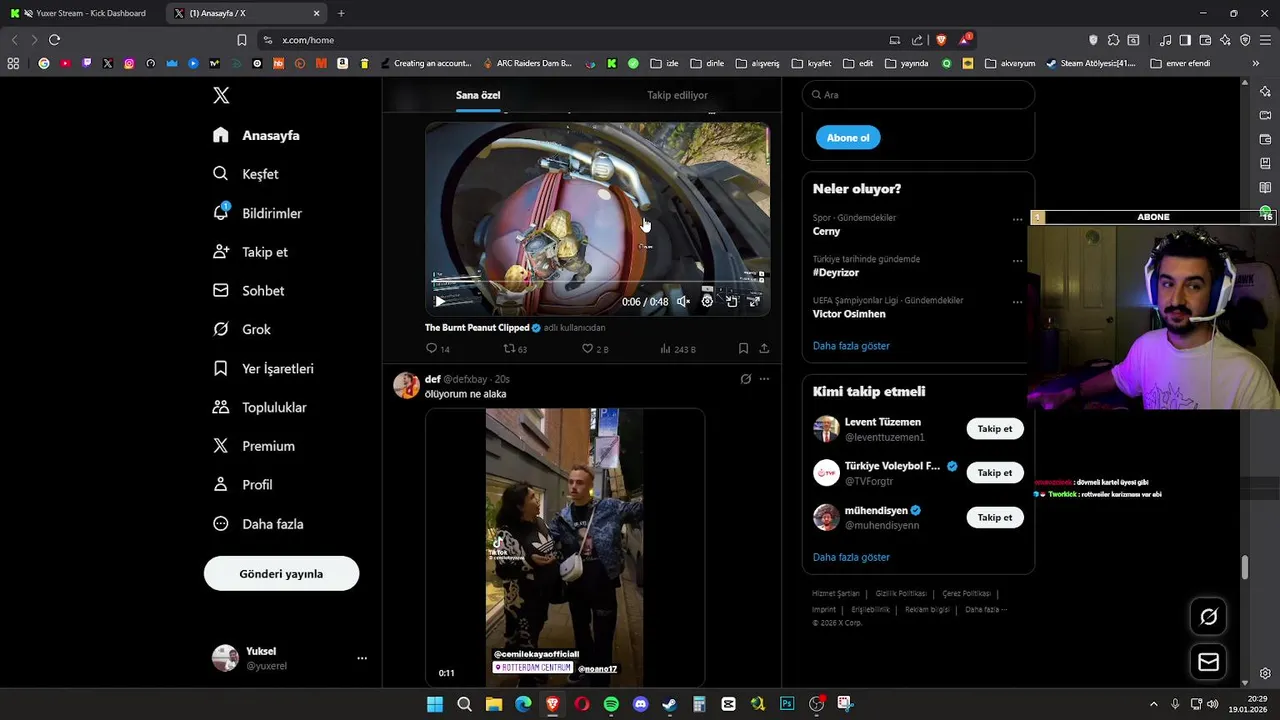Open floating Grok button
The image size is (1280, 720).
click(x=1208, y=617)
